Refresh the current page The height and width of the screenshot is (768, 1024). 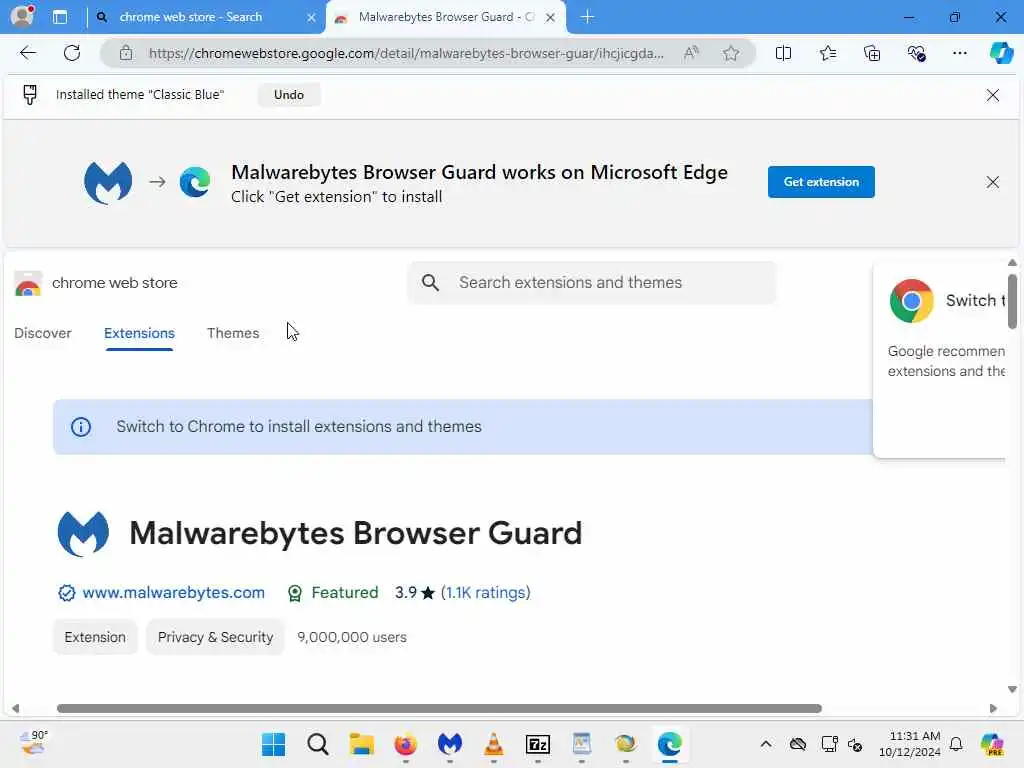click(x=72, y=53)
